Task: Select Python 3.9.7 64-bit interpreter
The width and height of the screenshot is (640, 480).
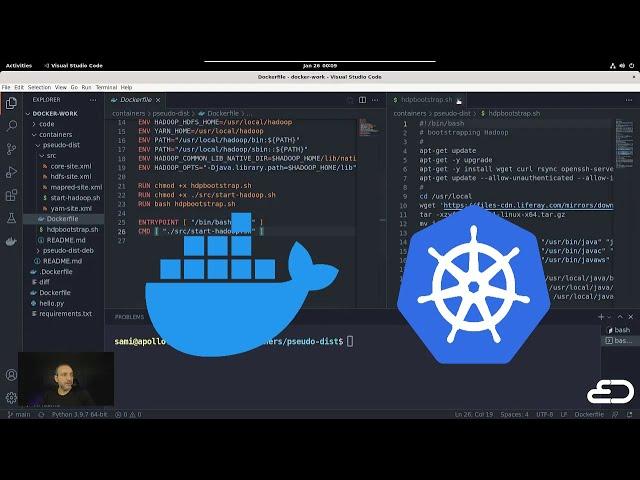Action: (x=80, y=415)
